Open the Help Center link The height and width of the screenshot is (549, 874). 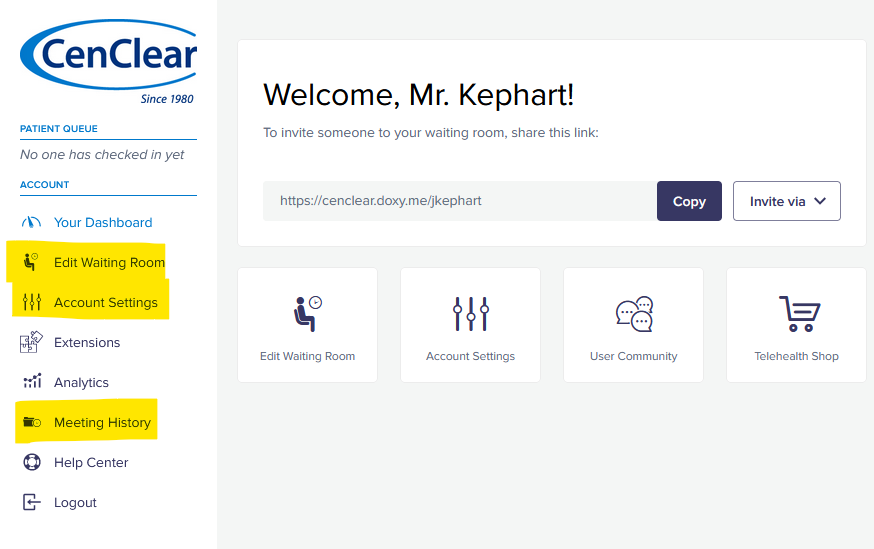click(91, 463)
